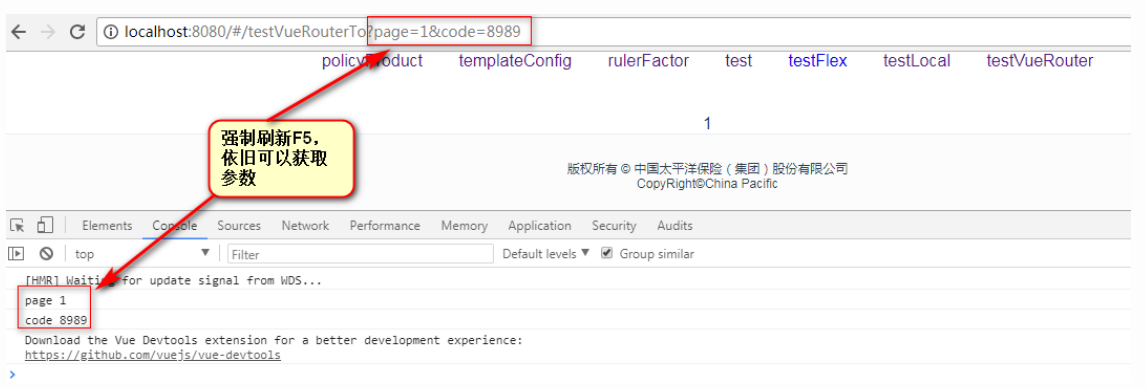Clear the console with the clear icon
This screenshot has height=389, width=1146.
click(x=46, y=254)
